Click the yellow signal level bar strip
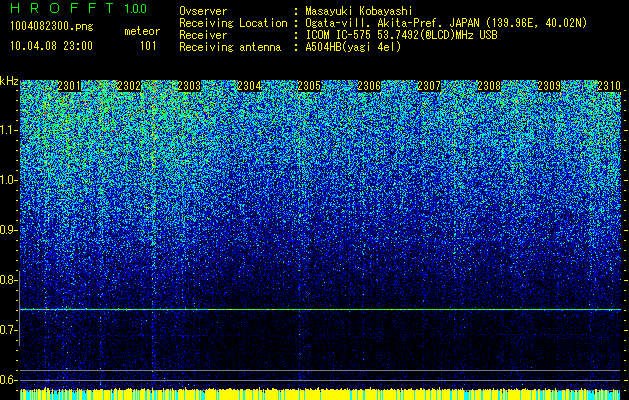 click(x=320, y=394)
